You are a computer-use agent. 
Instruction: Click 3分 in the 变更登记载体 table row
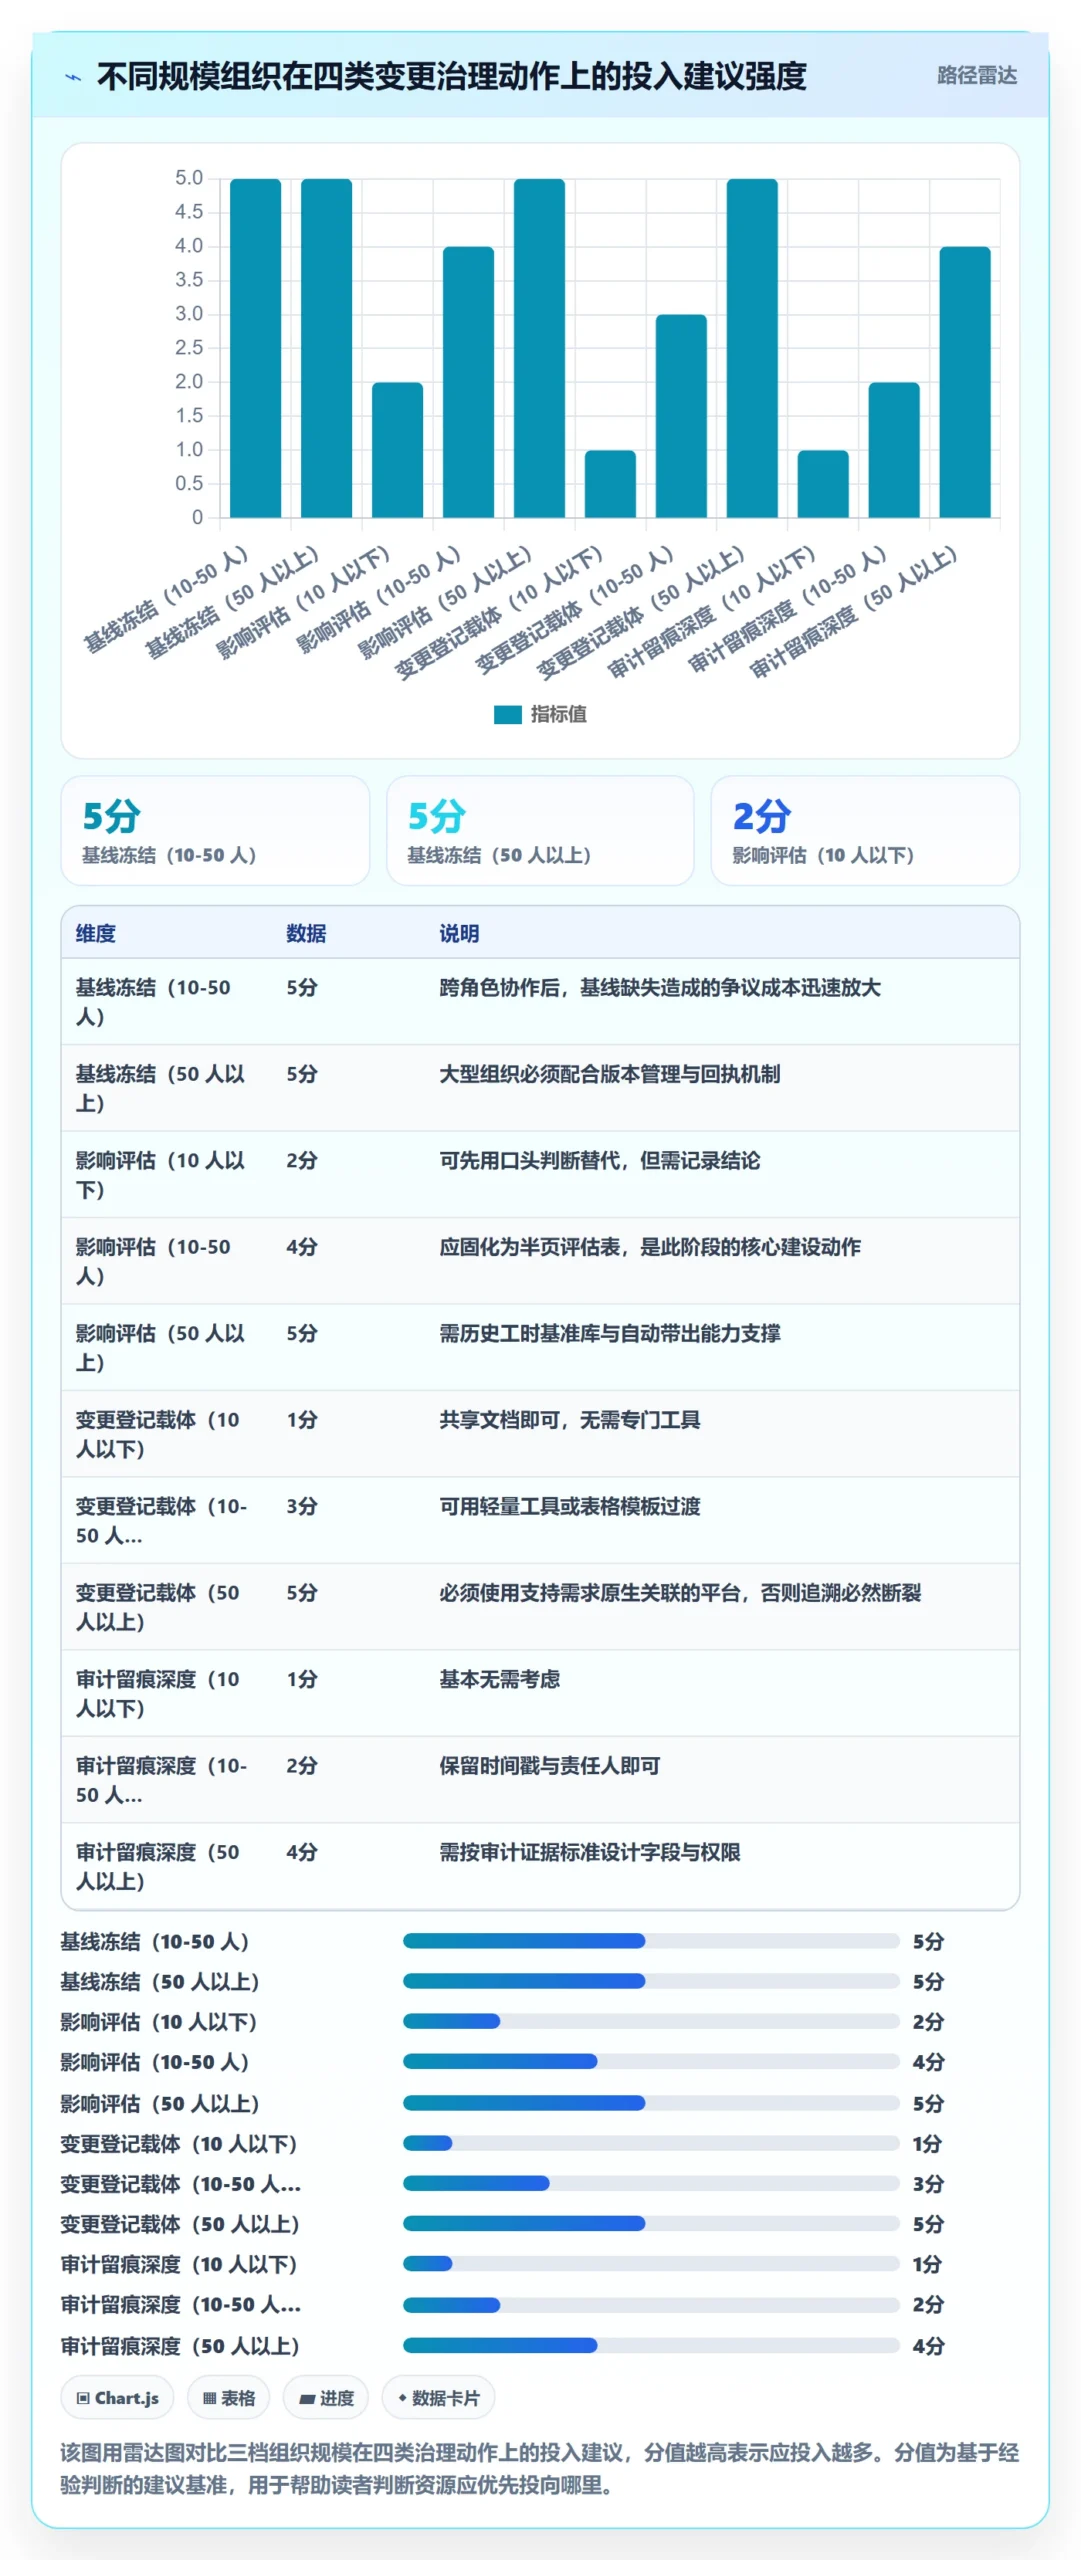(x=302, y=1506)
